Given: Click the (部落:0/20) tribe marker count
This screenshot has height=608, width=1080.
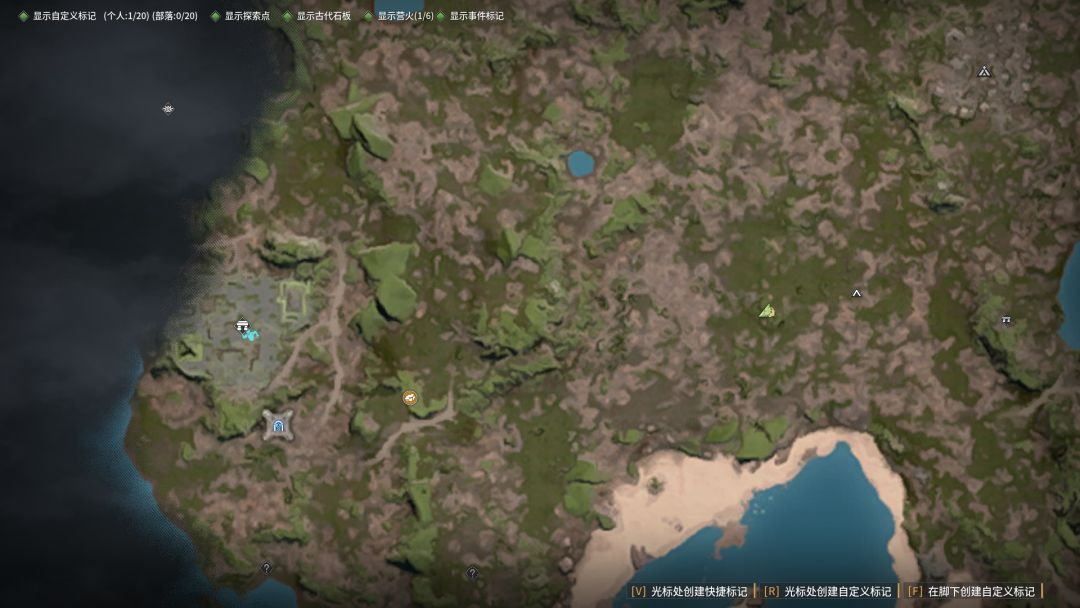Looking at the screenshot, I should coord(175,16).
